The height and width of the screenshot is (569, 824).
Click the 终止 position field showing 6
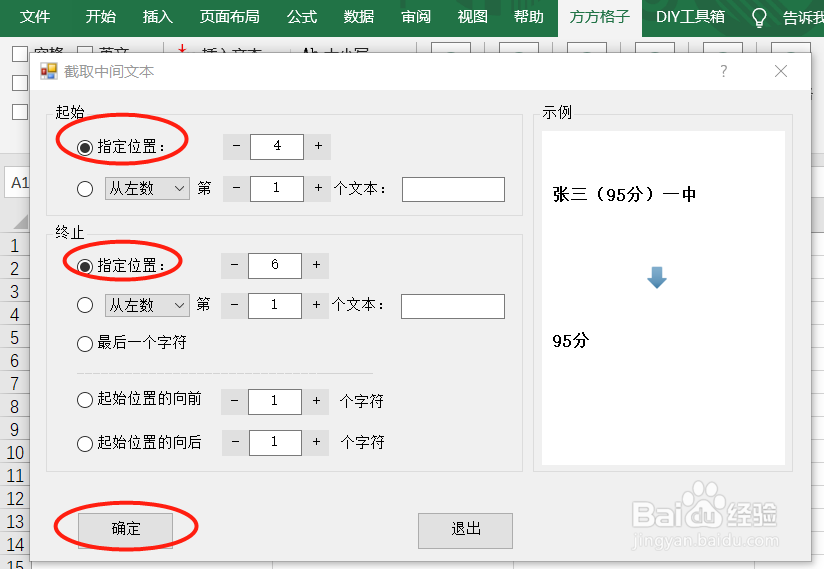pos(275,265)
